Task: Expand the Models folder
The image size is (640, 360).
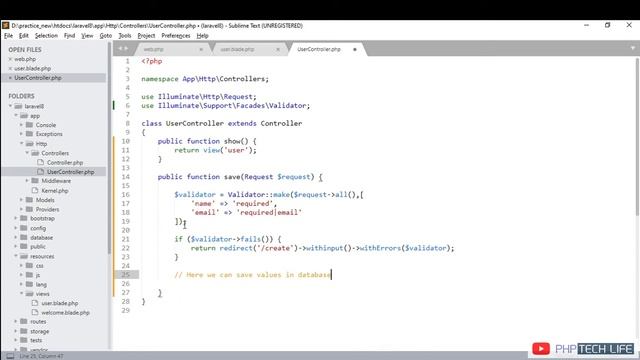Action: [x=21, y=200]
